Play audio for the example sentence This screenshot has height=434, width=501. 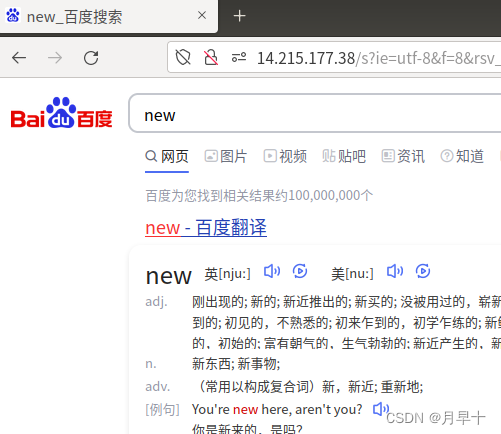tap(380, 409)
